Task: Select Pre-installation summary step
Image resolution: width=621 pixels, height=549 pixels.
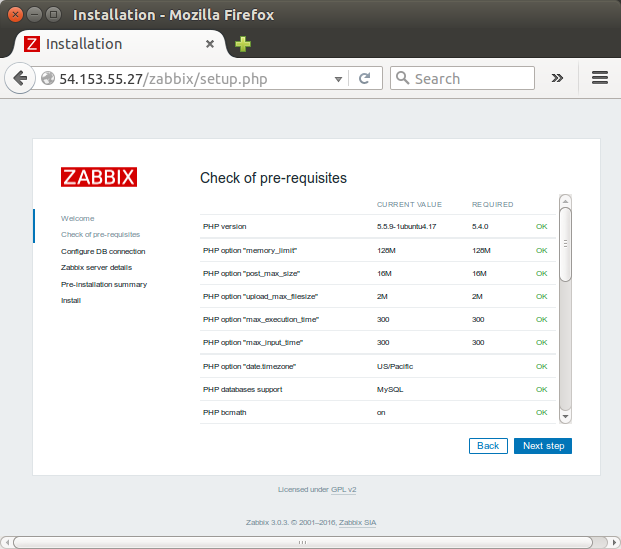Action: tap(104, 284)
